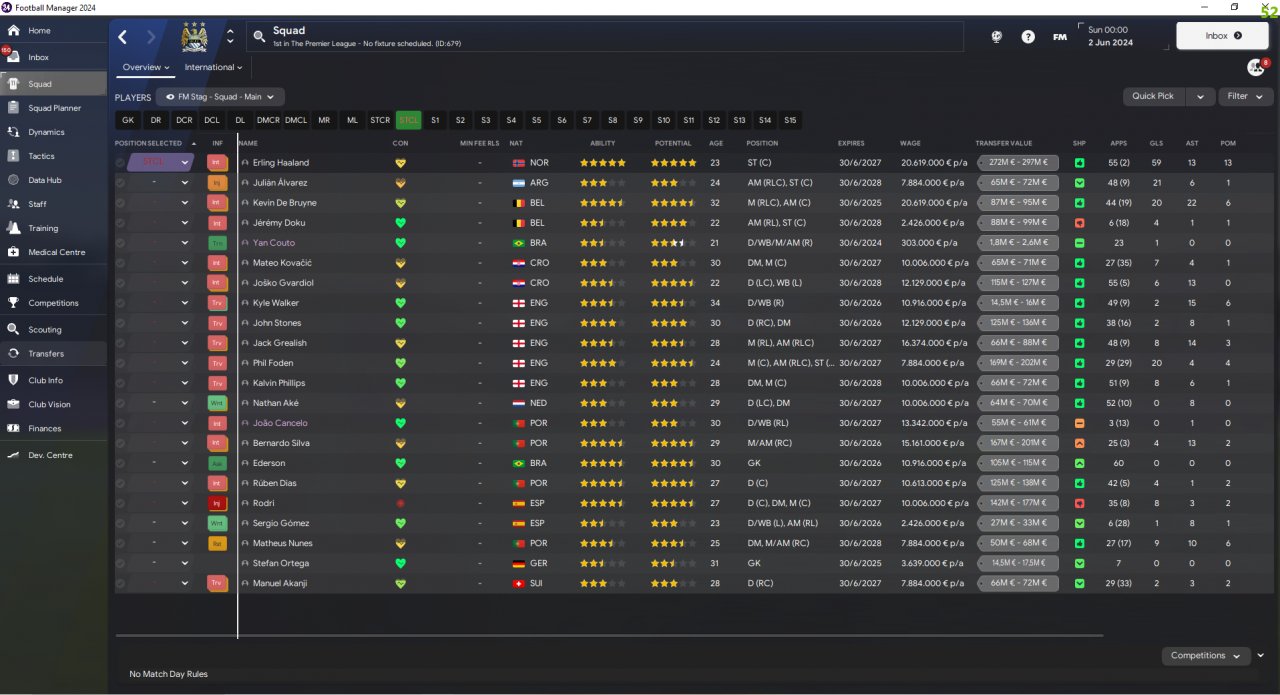Open the Home sidebar icon
Viewport: 1280px width, 695px height.
[13, 31]
